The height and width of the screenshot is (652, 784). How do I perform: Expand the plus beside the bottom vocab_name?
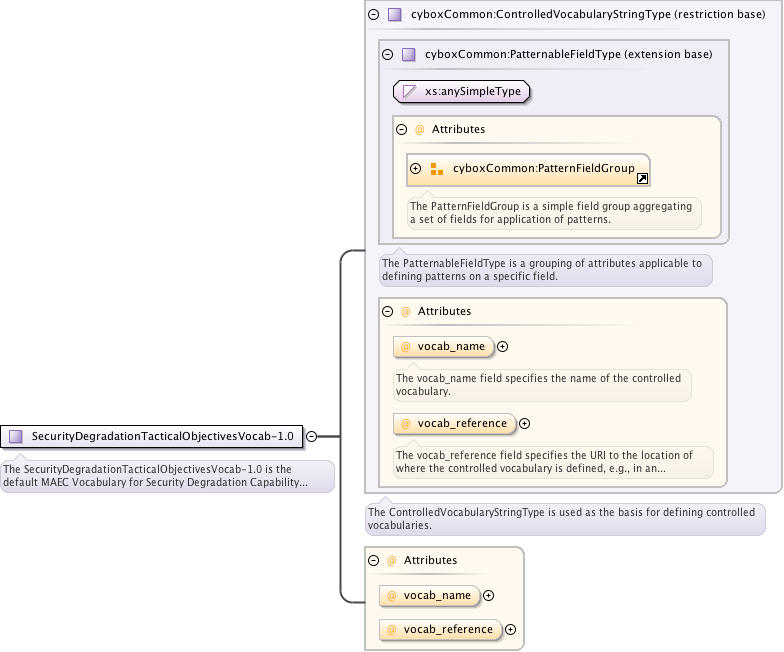489,596
